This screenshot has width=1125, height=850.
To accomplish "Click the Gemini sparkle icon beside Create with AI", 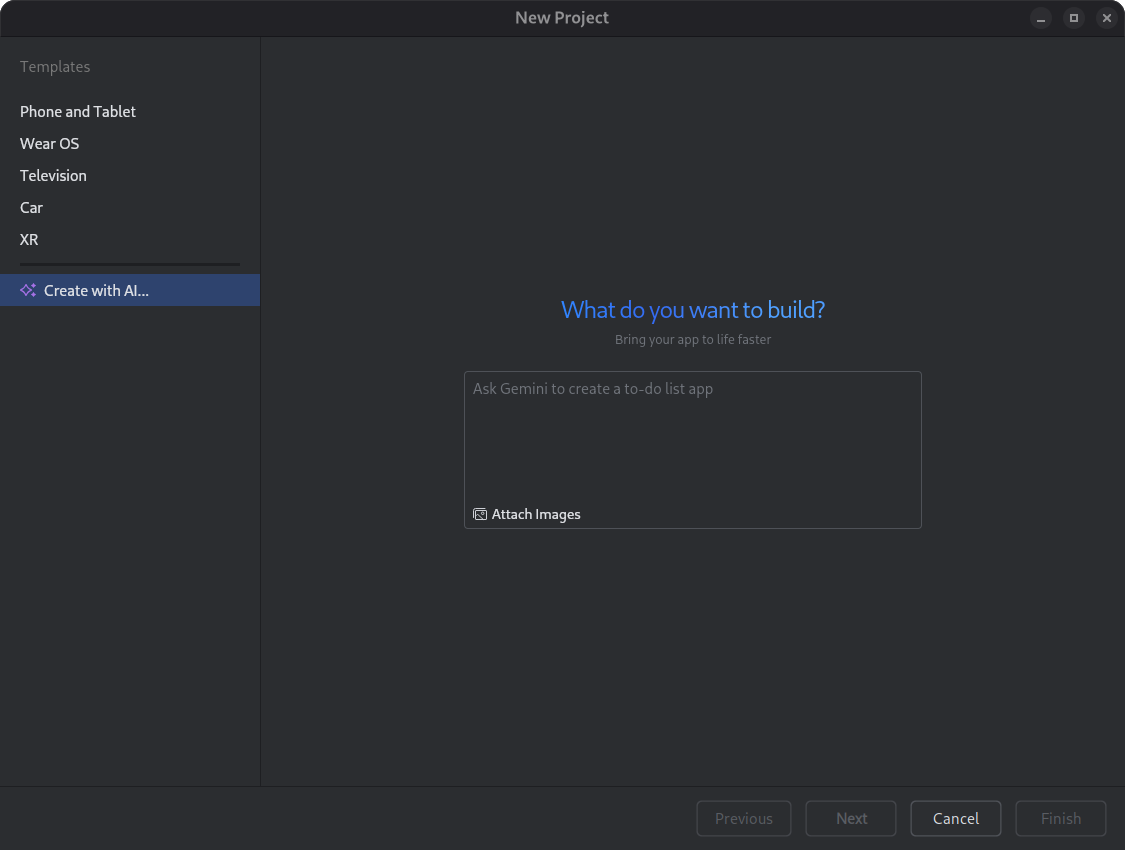I will coord(27,290).
